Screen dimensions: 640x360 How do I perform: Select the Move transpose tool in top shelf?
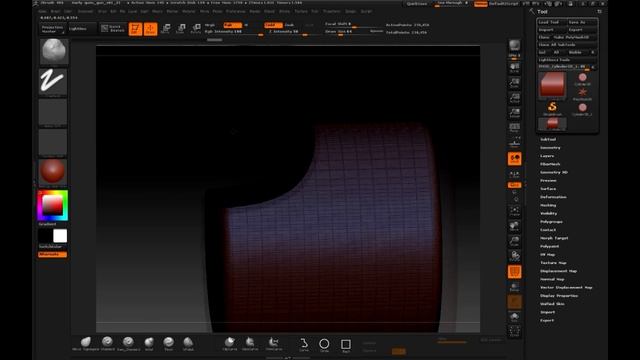pyautogui.click(x=166, y=29)
